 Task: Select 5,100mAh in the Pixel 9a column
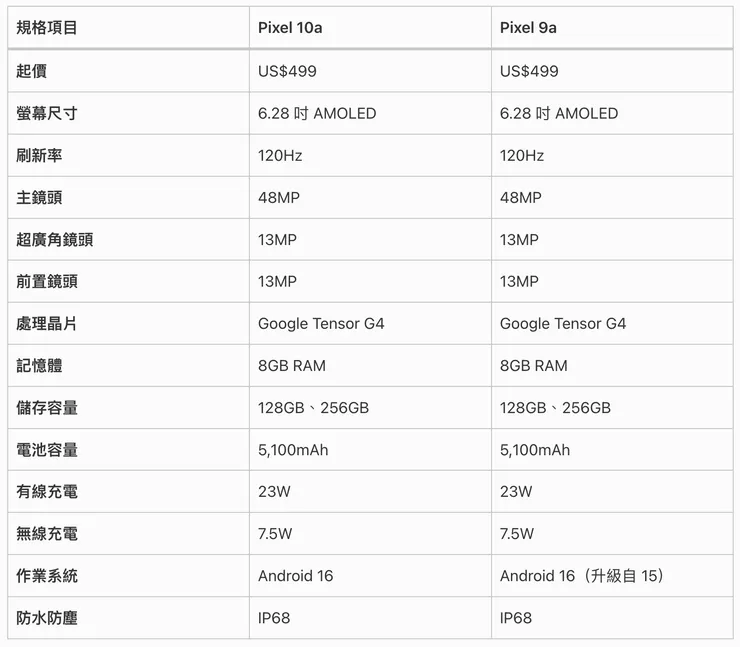[535, 449]
